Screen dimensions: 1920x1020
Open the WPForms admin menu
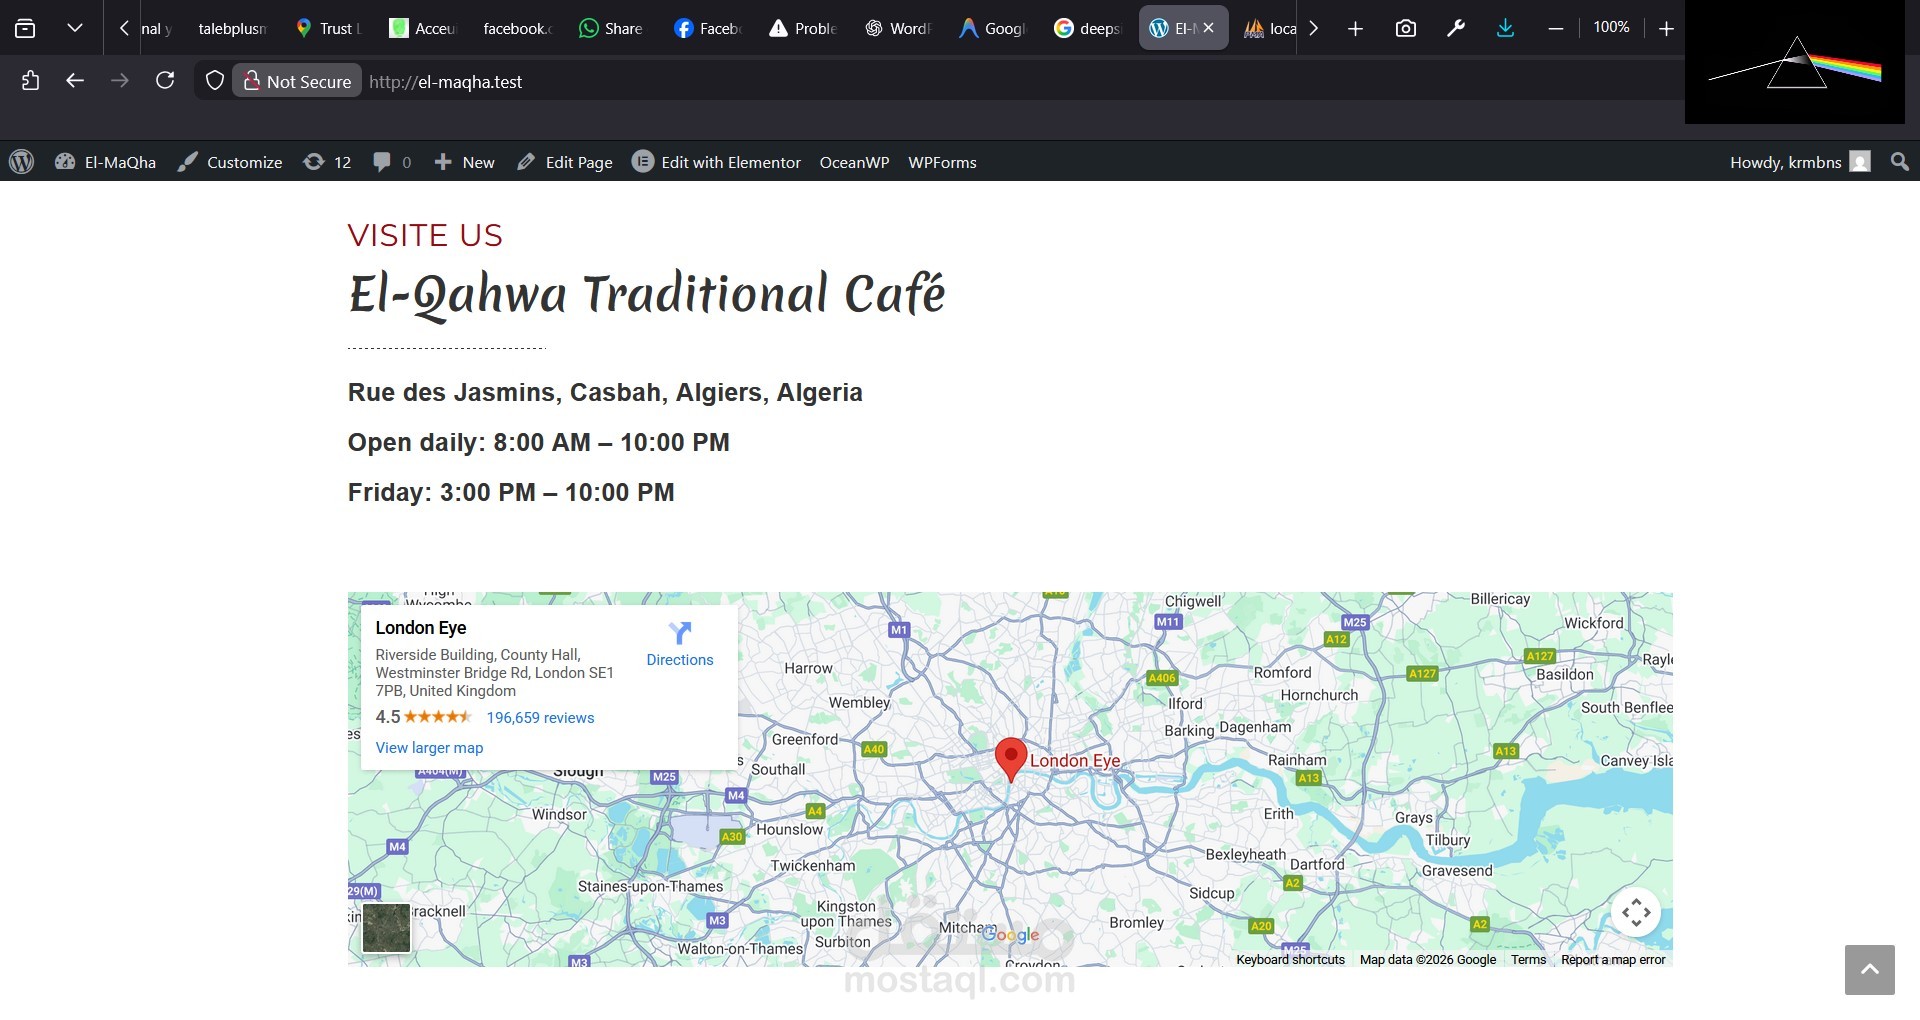(942, 162)
